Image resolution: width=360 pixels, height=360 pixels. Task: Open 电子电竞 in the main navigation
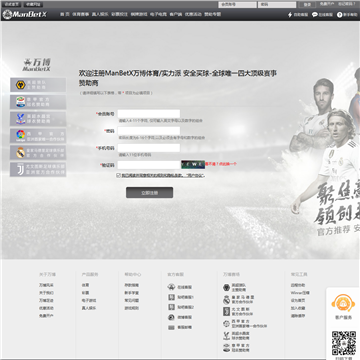pyautogui.click(x=158, y=14)
